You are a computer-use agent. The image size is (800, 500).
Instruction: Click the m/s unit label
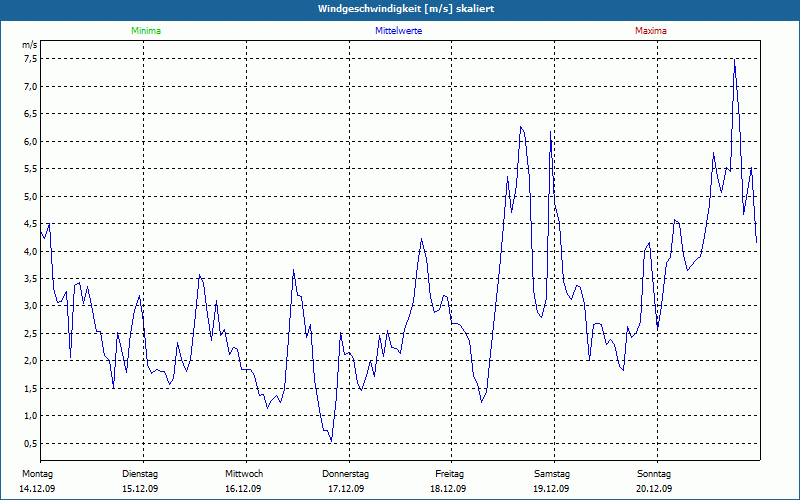[x=30, y=45]
